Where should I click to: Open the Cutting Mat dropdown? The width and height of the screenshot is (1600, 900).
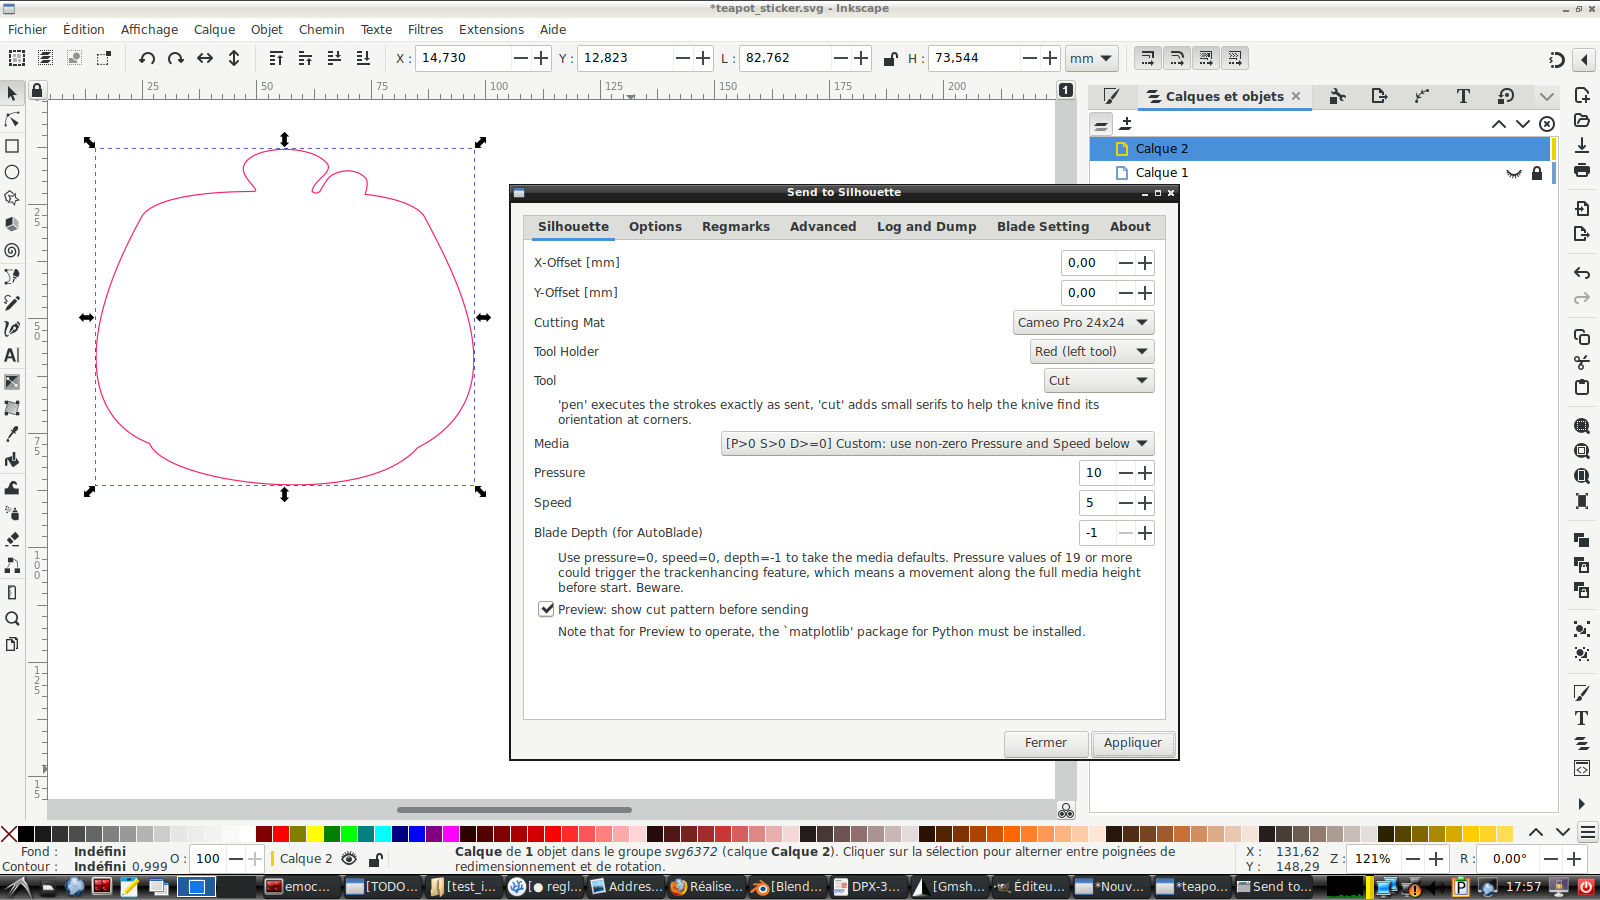(1082, 322)
